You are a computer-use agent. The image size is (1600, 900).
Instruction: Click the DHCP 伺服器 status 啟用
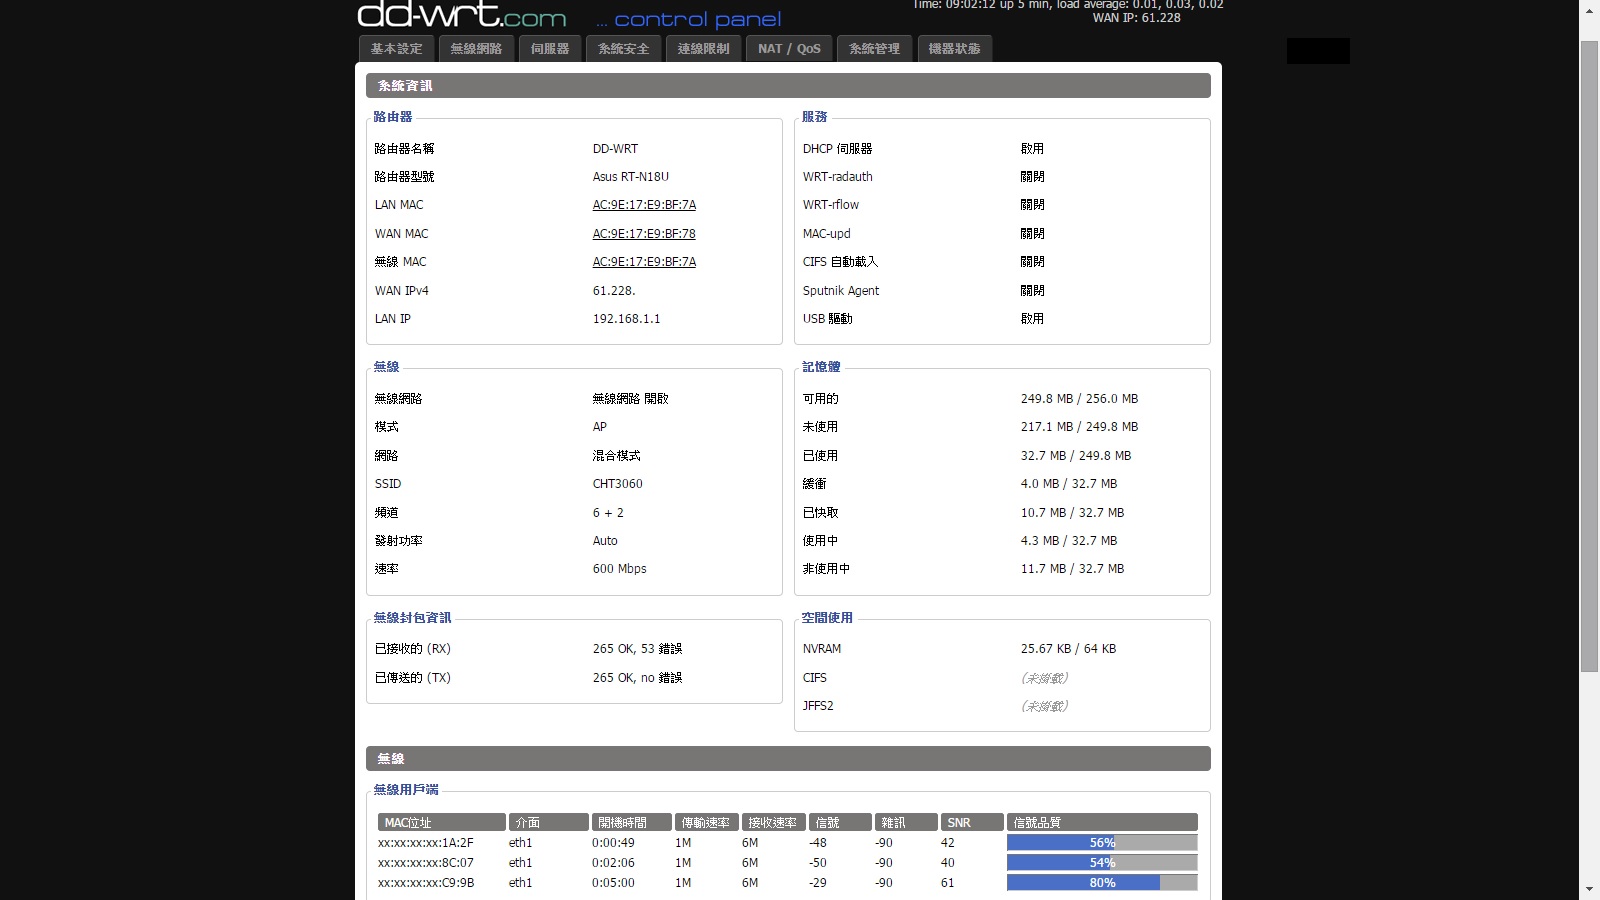(x=1032, y=149)
